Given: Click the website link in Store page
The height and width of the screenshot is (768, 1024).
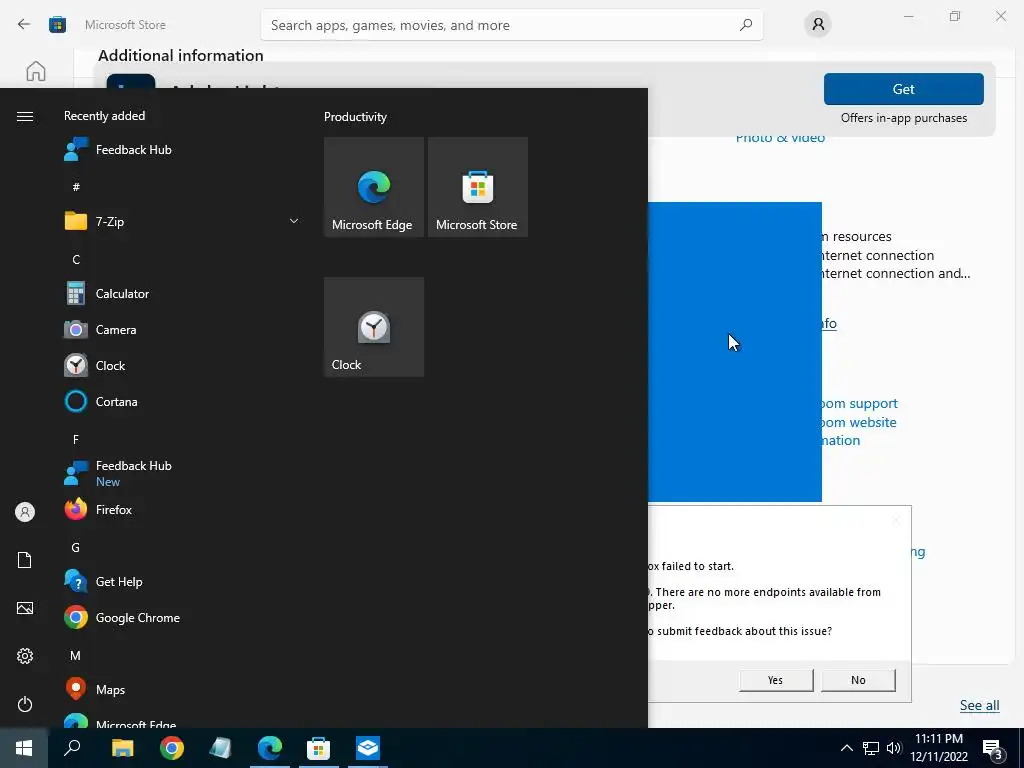Looking at the screenshot, I should [x=859, y=422].
